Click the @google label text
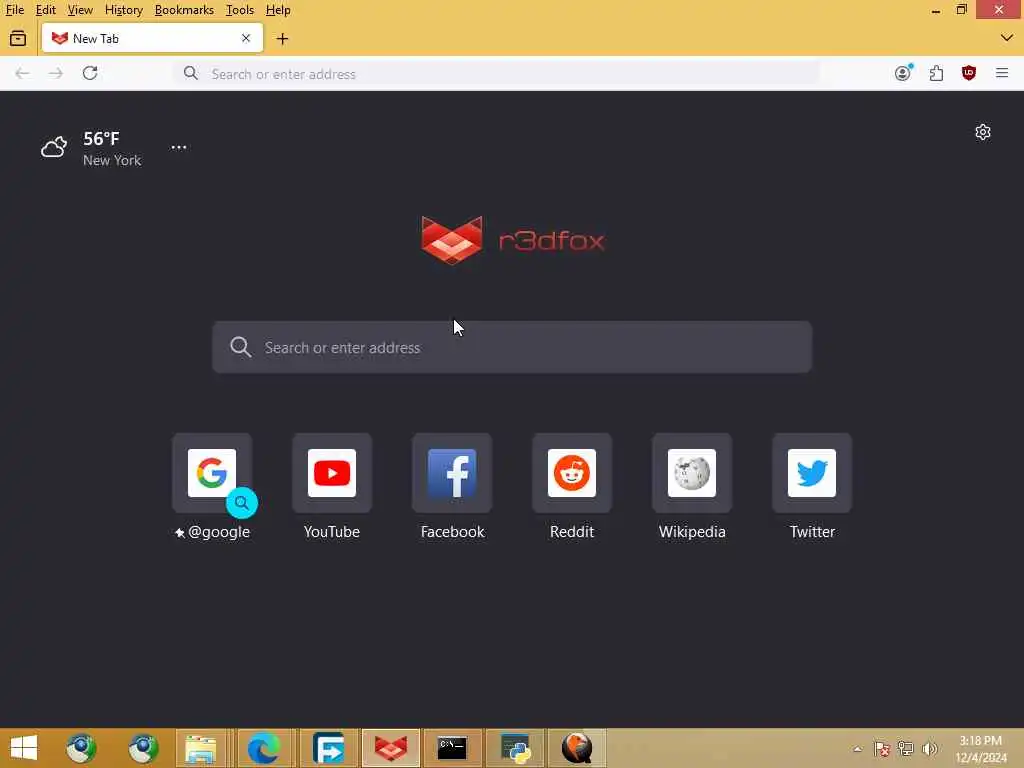 point(219,532)
